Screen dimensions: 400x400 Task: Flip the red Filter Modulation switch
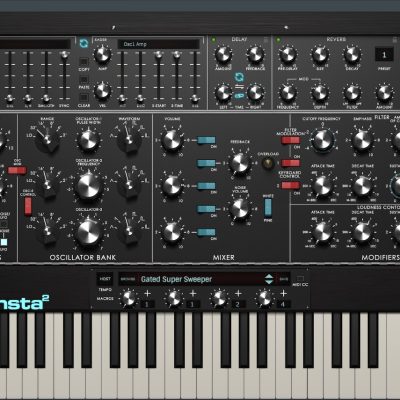pos(291,140)
